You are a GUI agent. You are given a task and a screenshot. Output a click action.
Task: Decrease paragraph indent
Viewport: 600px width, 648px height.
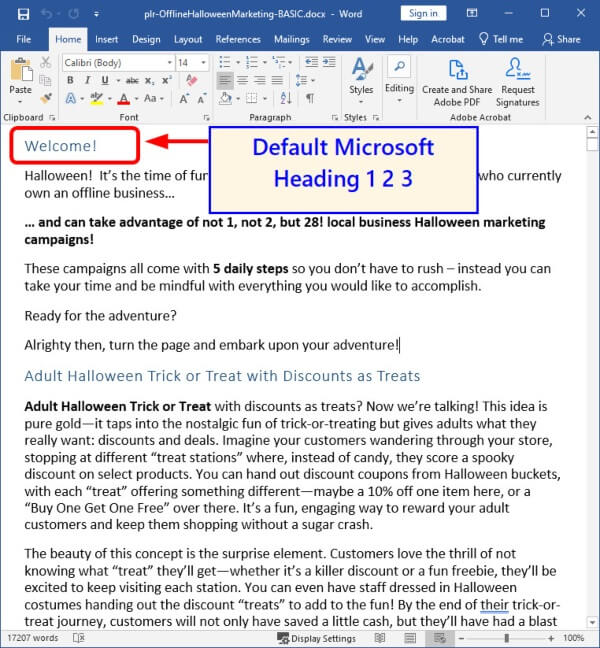311,62
